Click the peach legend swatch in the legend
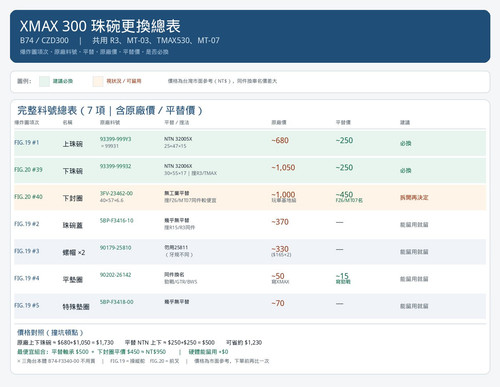Screen dimensions: 500x387 98,81
